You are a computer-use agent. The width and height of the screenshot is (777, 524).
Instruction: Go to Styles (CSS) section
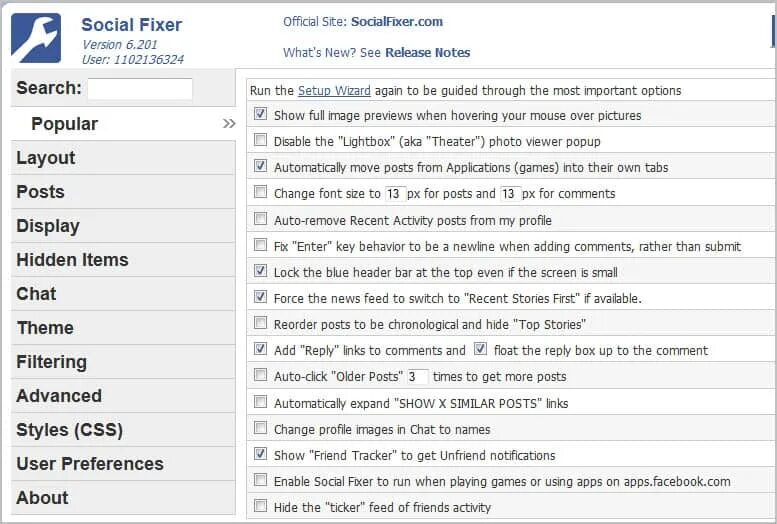pos(69,430)
